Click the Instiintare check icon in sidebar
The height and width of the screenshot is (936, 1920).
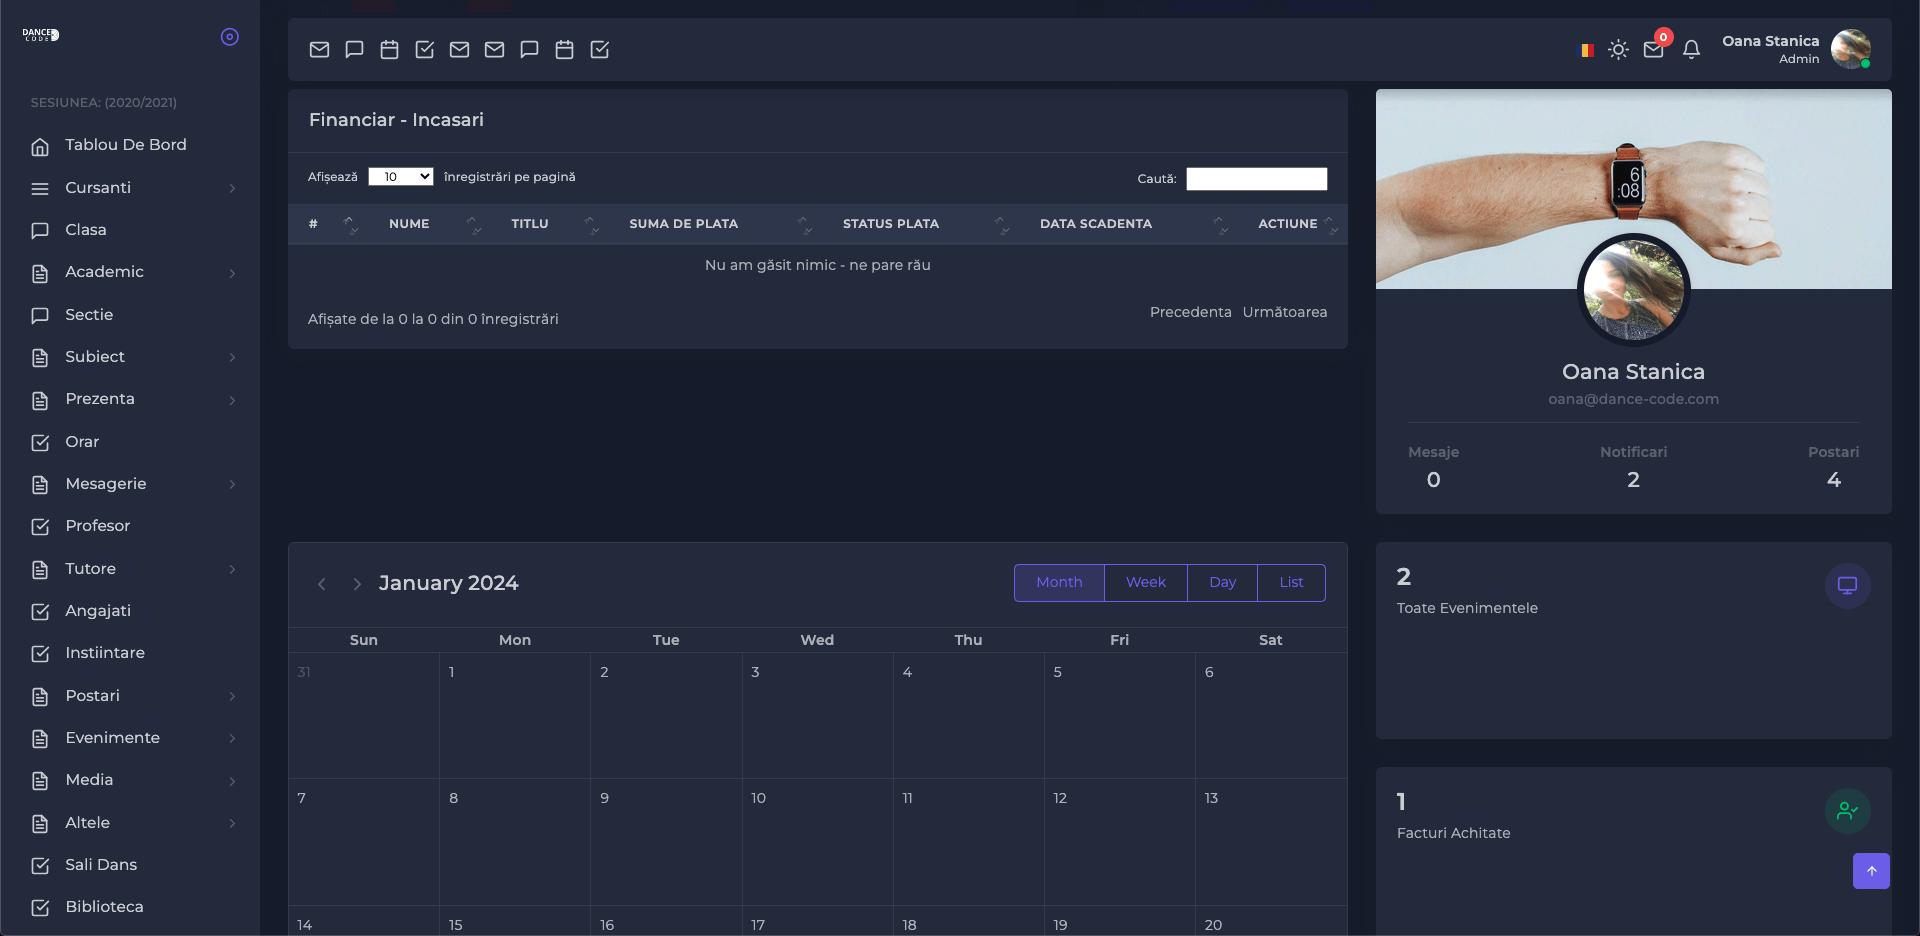pos(40,654)
